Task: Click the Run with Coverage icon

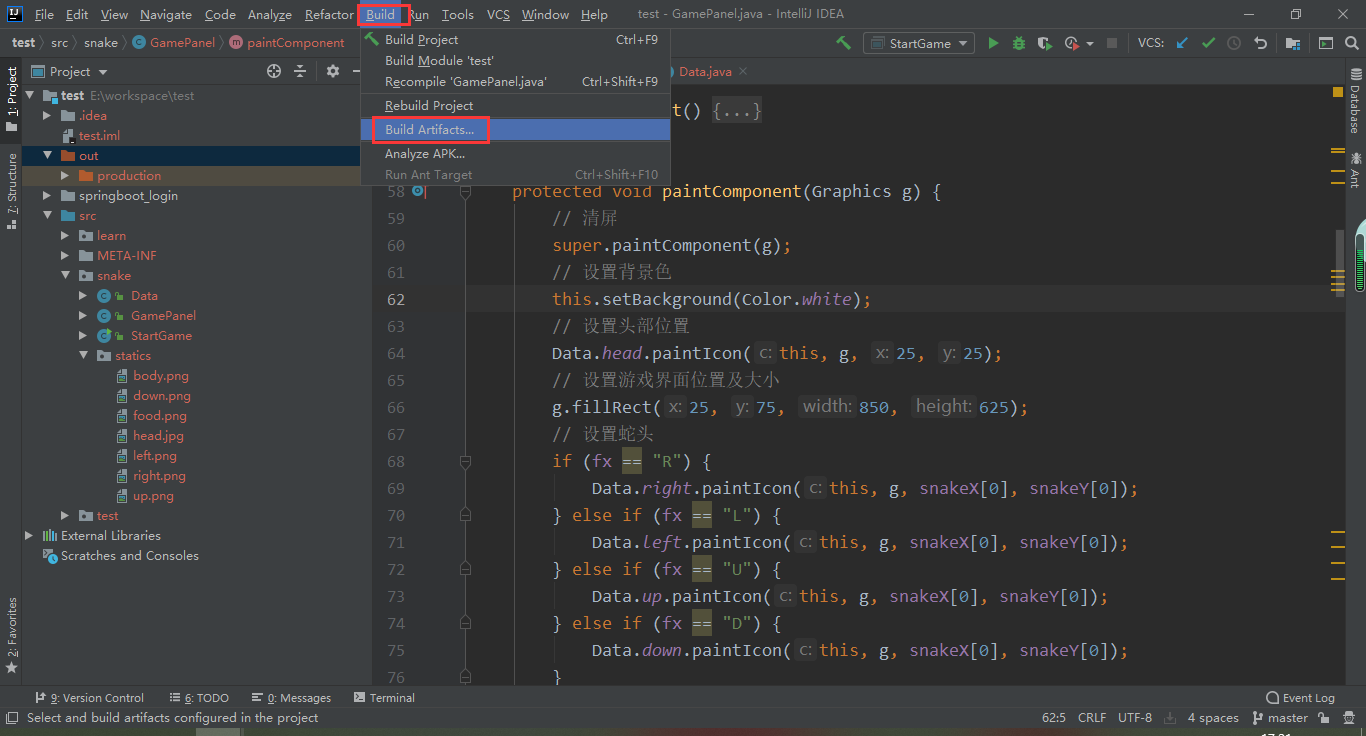Action: [1045, 43]
